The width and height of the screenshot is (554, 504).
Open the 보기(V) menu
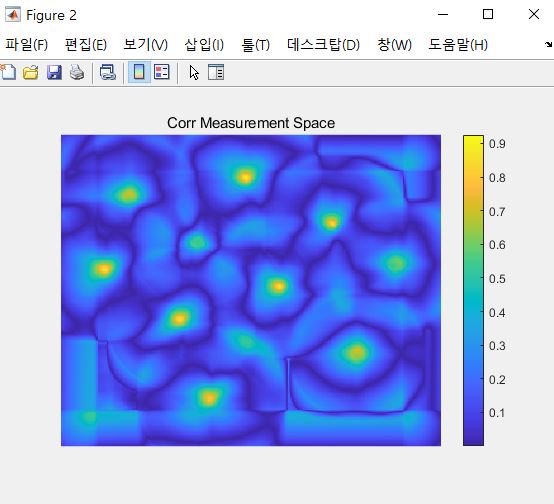click(x=146, y=45)
